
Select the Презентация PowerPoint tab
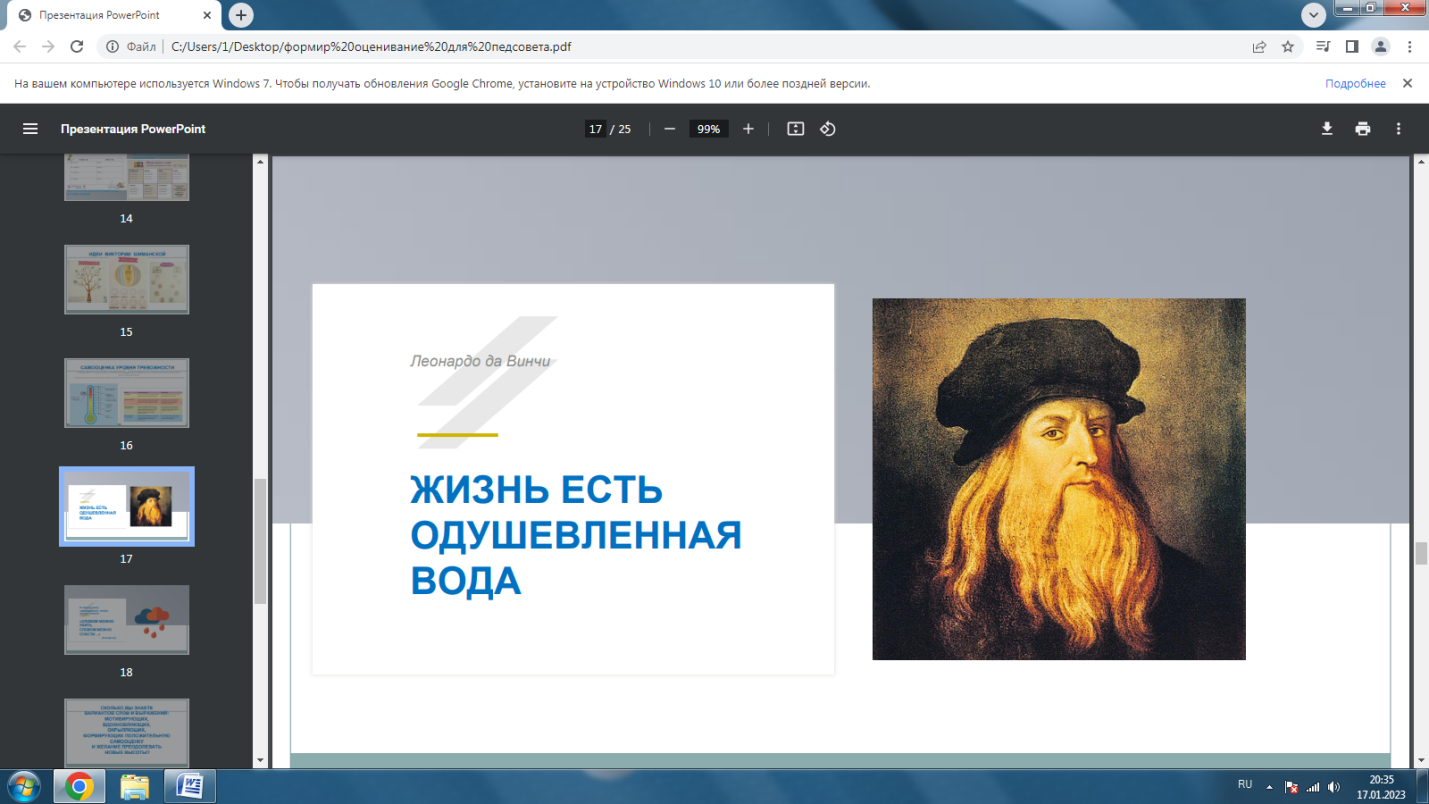(x=112, y=16)
